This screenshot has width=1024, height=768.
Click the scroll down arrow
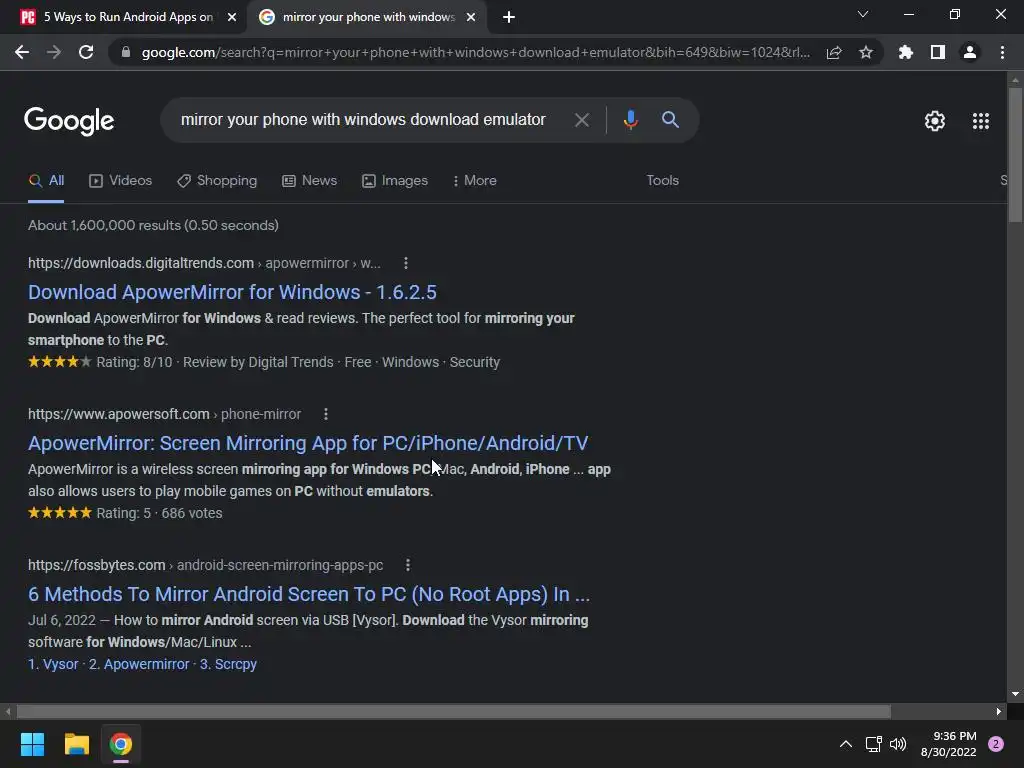[x=1015, y=695]
